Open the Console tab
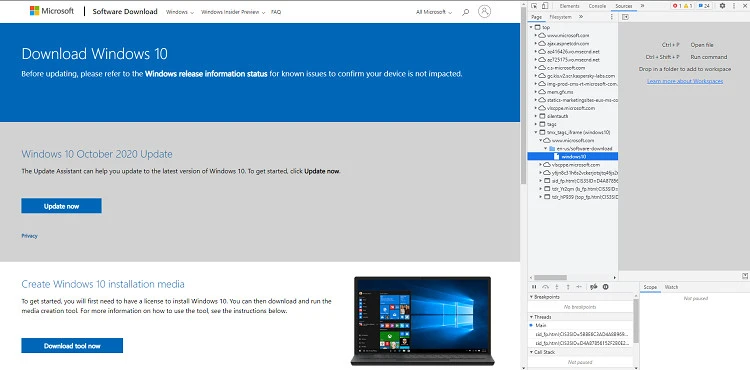 [597, 6]
